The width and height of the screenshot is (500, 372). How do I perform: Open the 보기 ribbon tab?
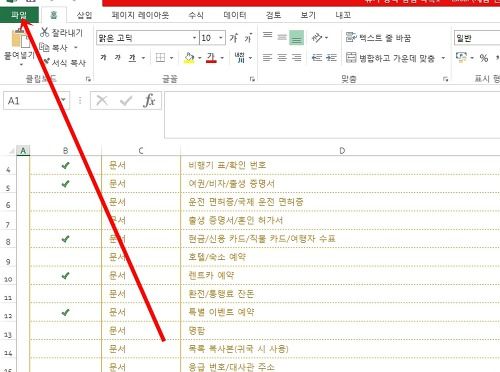click(308, 15)
